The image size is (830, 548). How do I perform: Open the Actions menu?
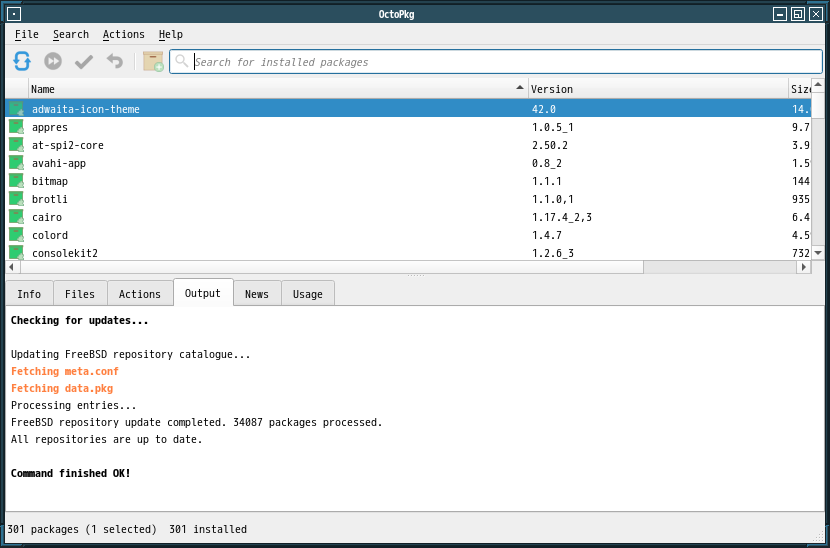124,34
